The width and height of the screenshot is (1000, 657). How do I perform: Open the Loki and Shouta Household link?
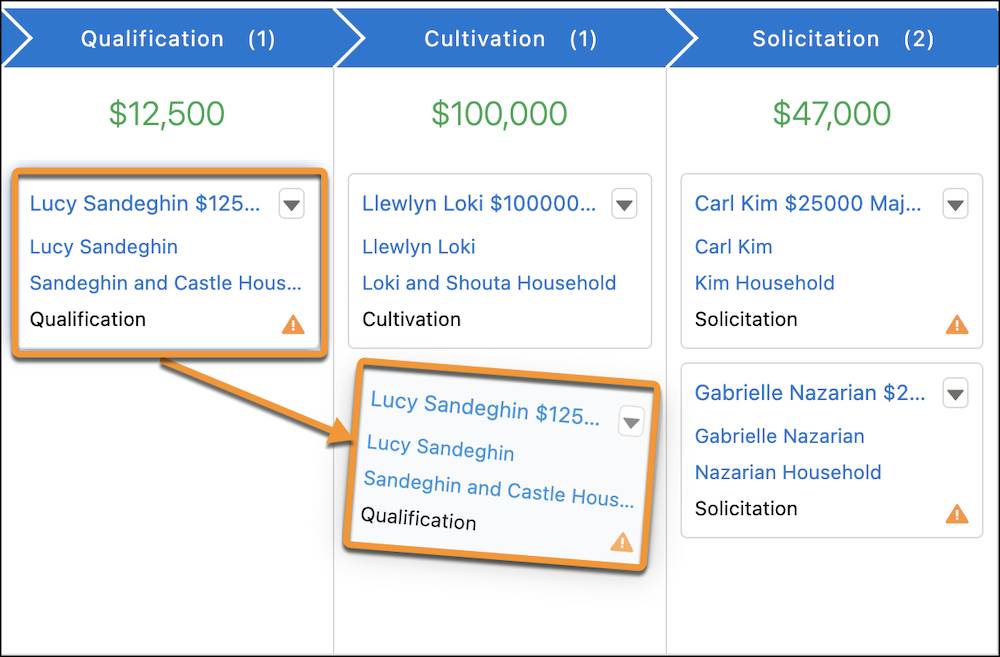[489, 283]
